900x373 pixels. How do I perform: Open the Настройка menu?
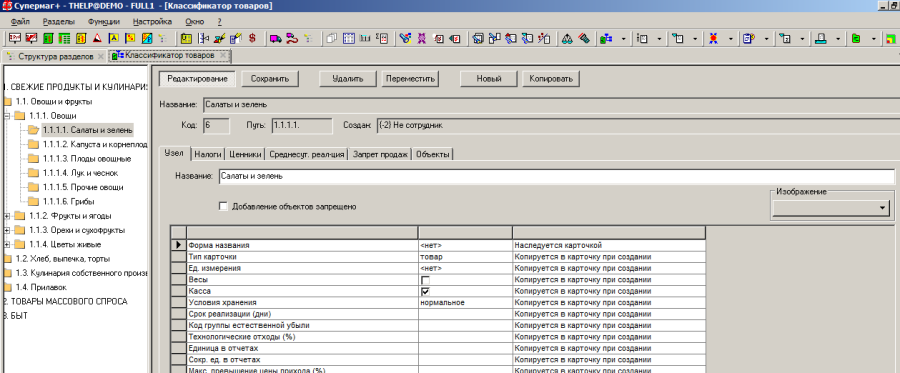click(152, 21)
